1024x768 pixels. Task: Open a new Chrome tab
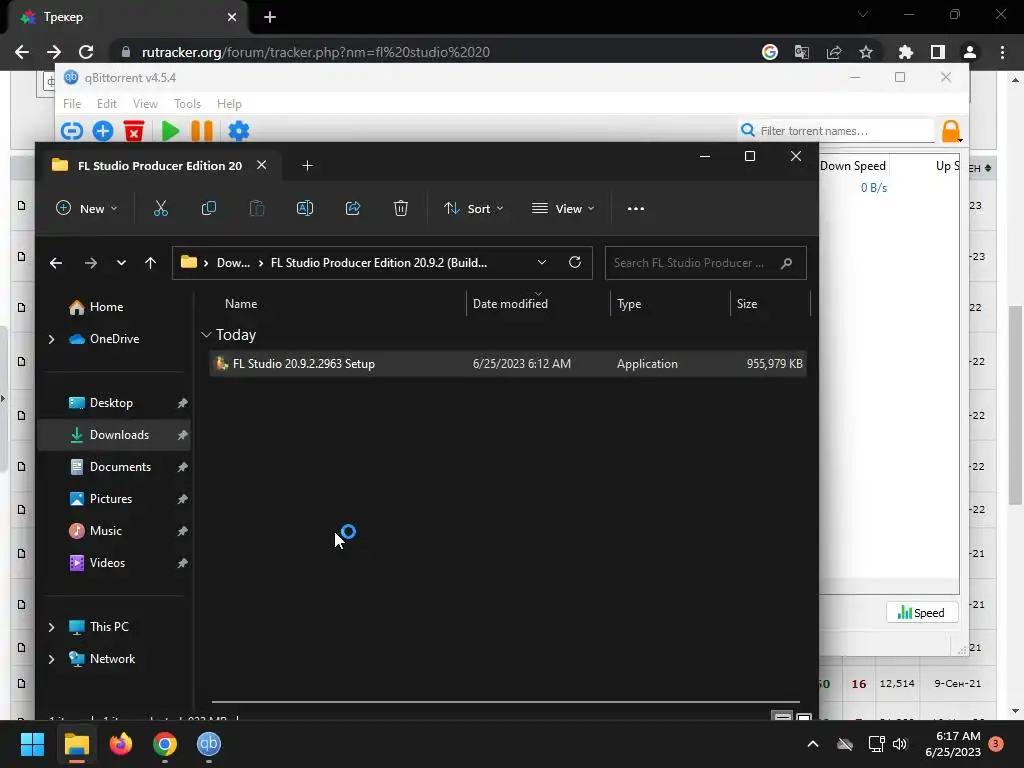point(270,17)
